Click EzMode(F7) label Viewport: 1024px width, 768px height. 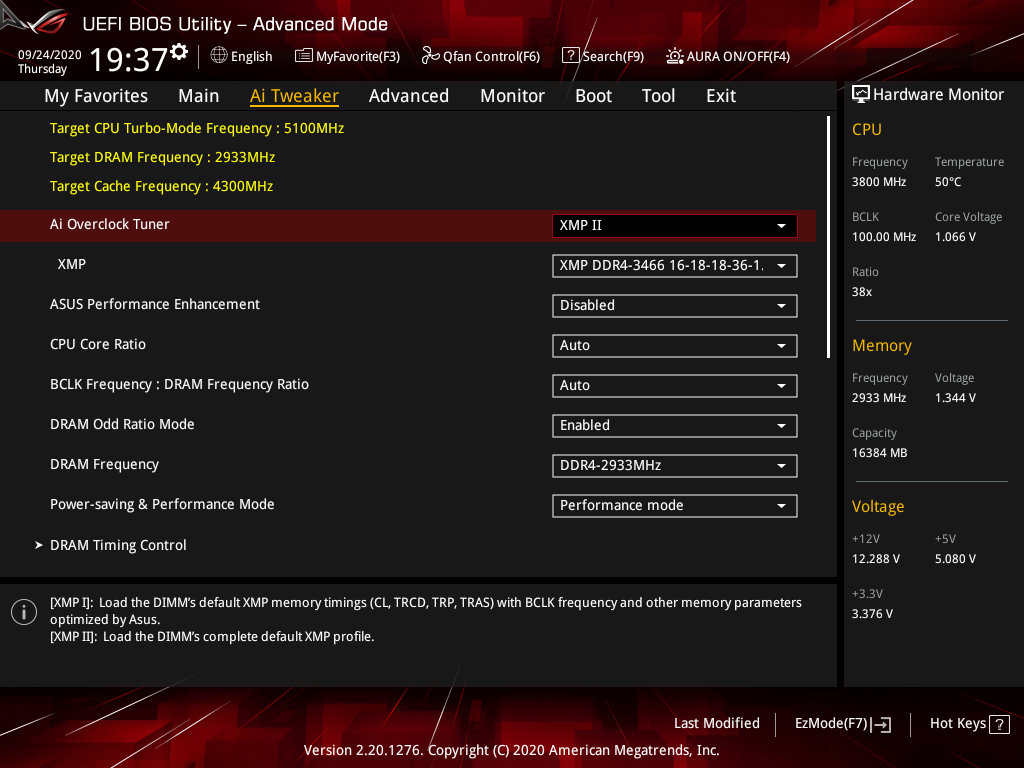click(831, 724)
